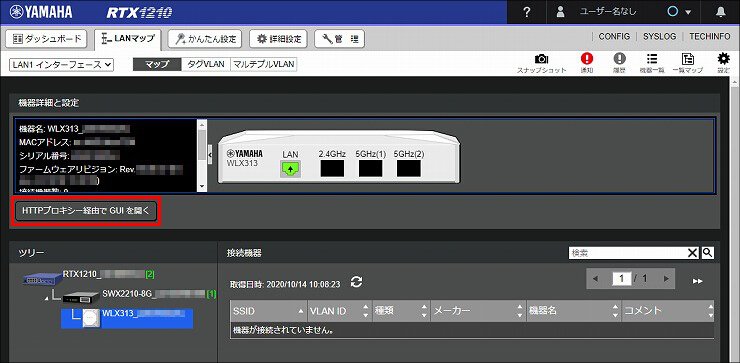Click the page number field
Screen dimensions: 740x363
(622, 279)
